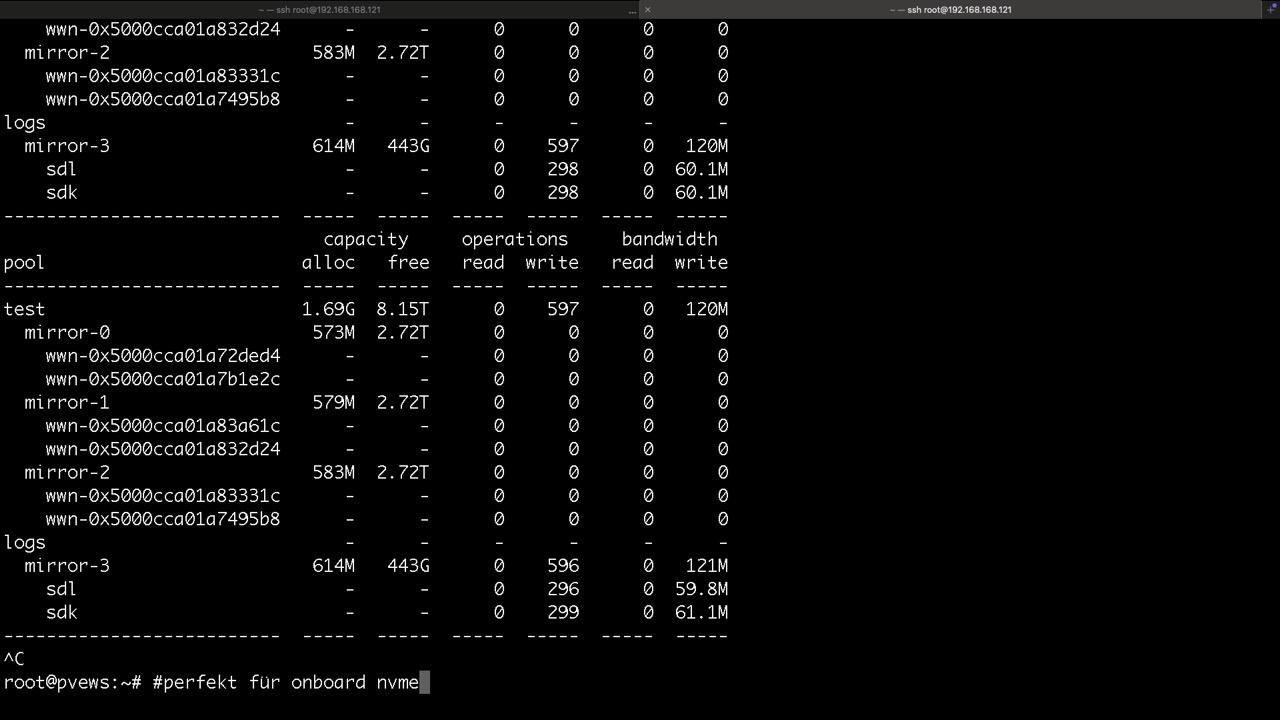Click the '597' write operations in test row
Viewport: 1280px width, 720px height.
[563, 309]
